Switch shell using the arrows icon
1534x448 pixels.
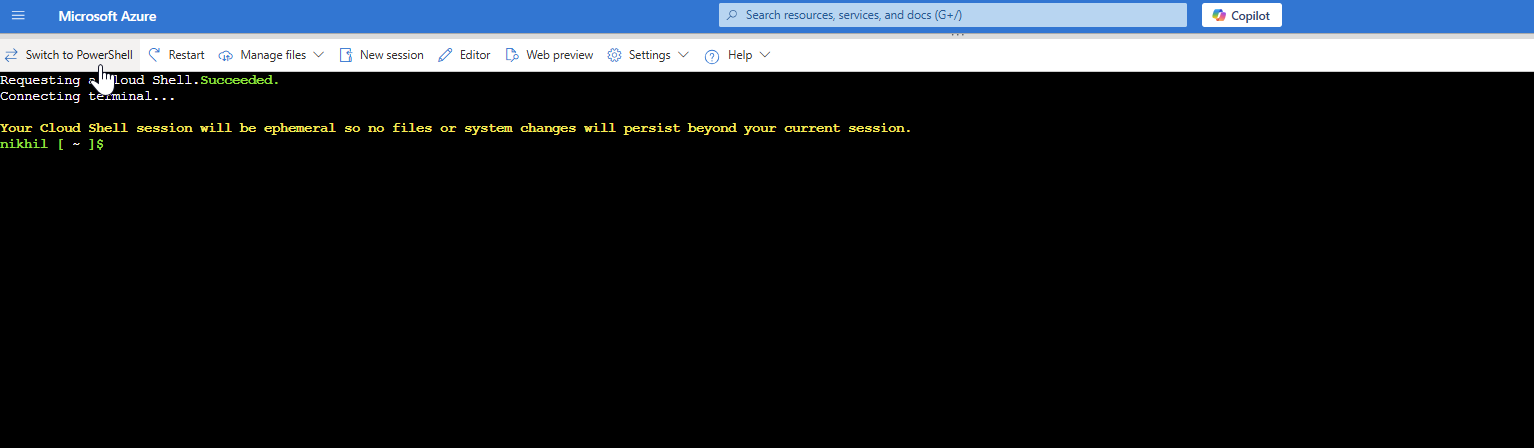(11, 55)
